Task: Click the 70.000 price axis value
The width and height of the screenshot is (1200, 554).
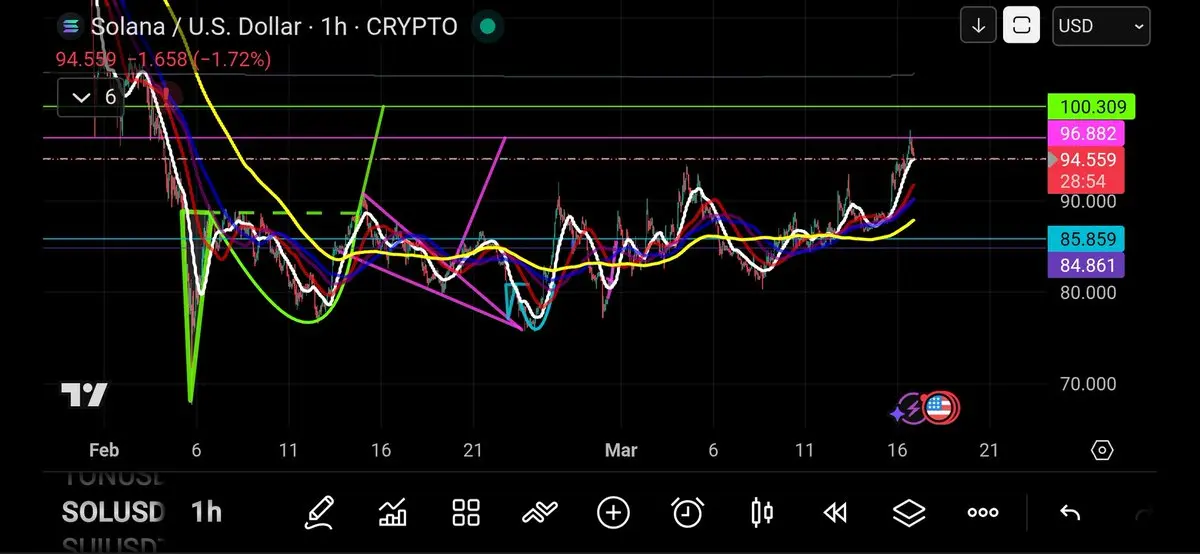Action: point(1088,384)
